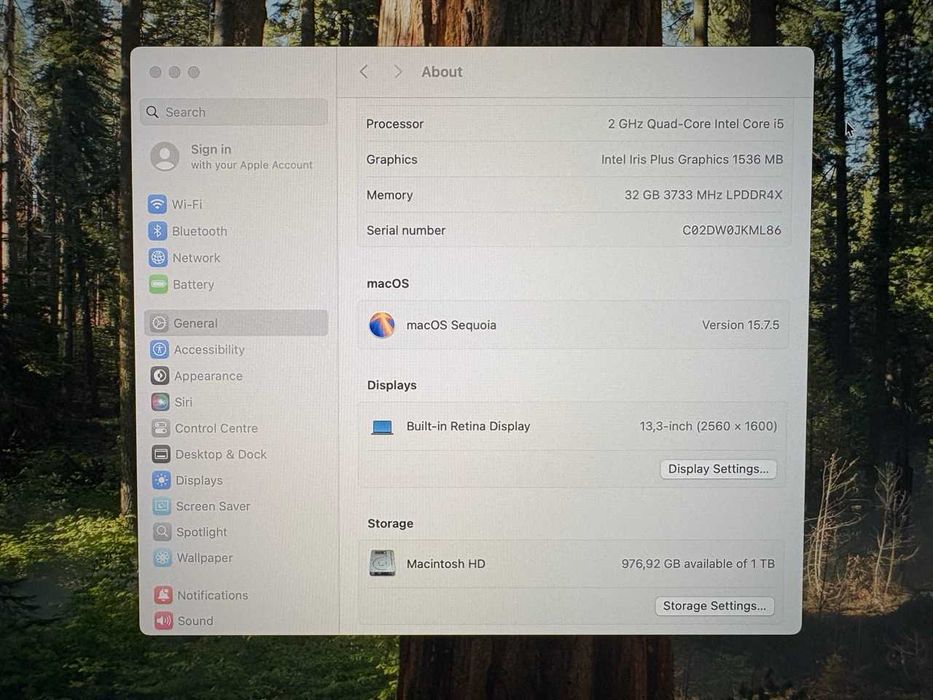933x700 pixels.
Task: Click the search magnifier icon in Search field
Action: click(x=152, y=112)
